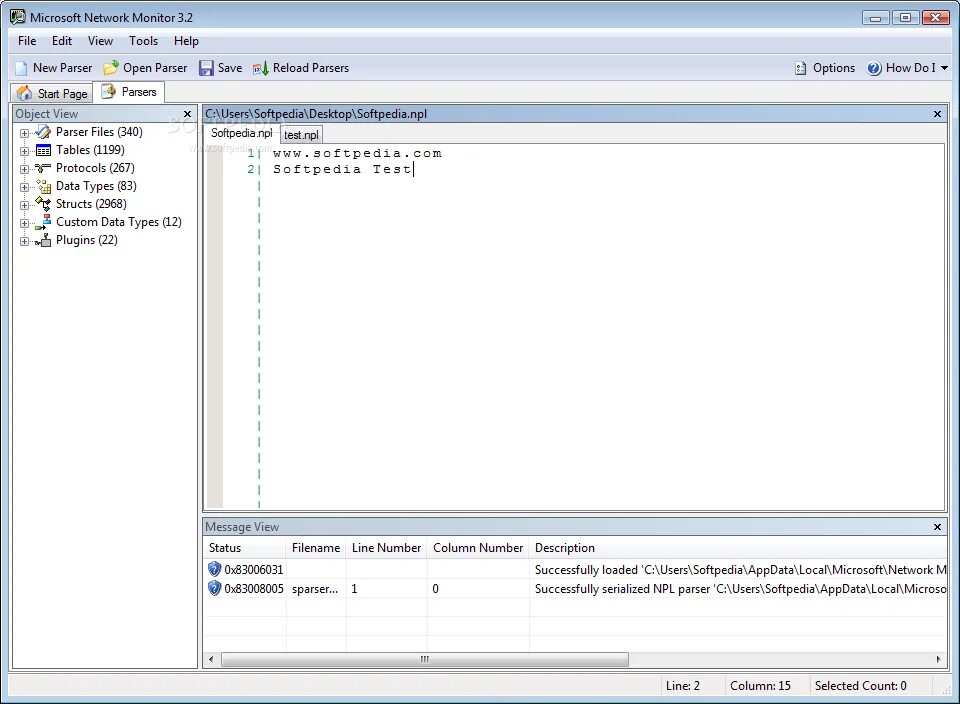The height and width of the screenshot is (704, 960).
Task: Expand the Parser Files node
Action: point(24,133)
